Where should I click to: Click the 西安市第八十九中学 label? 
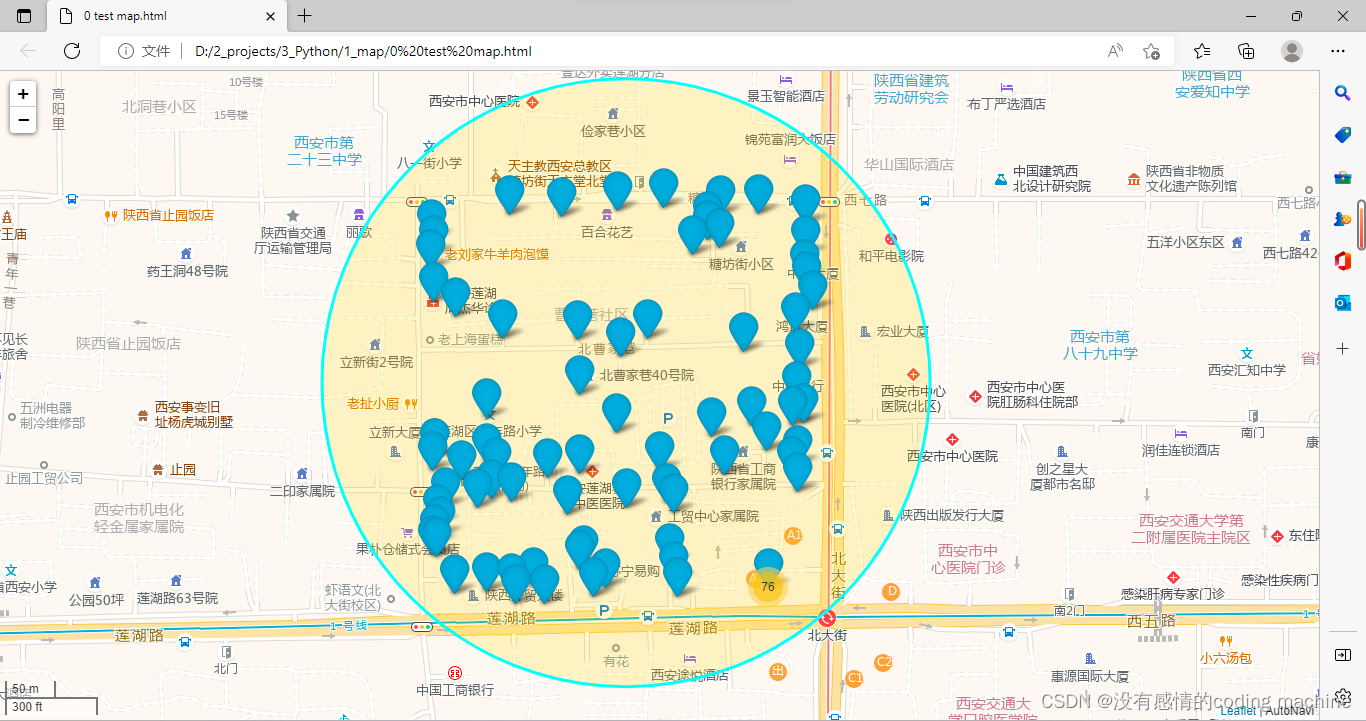coord(1100,345)
